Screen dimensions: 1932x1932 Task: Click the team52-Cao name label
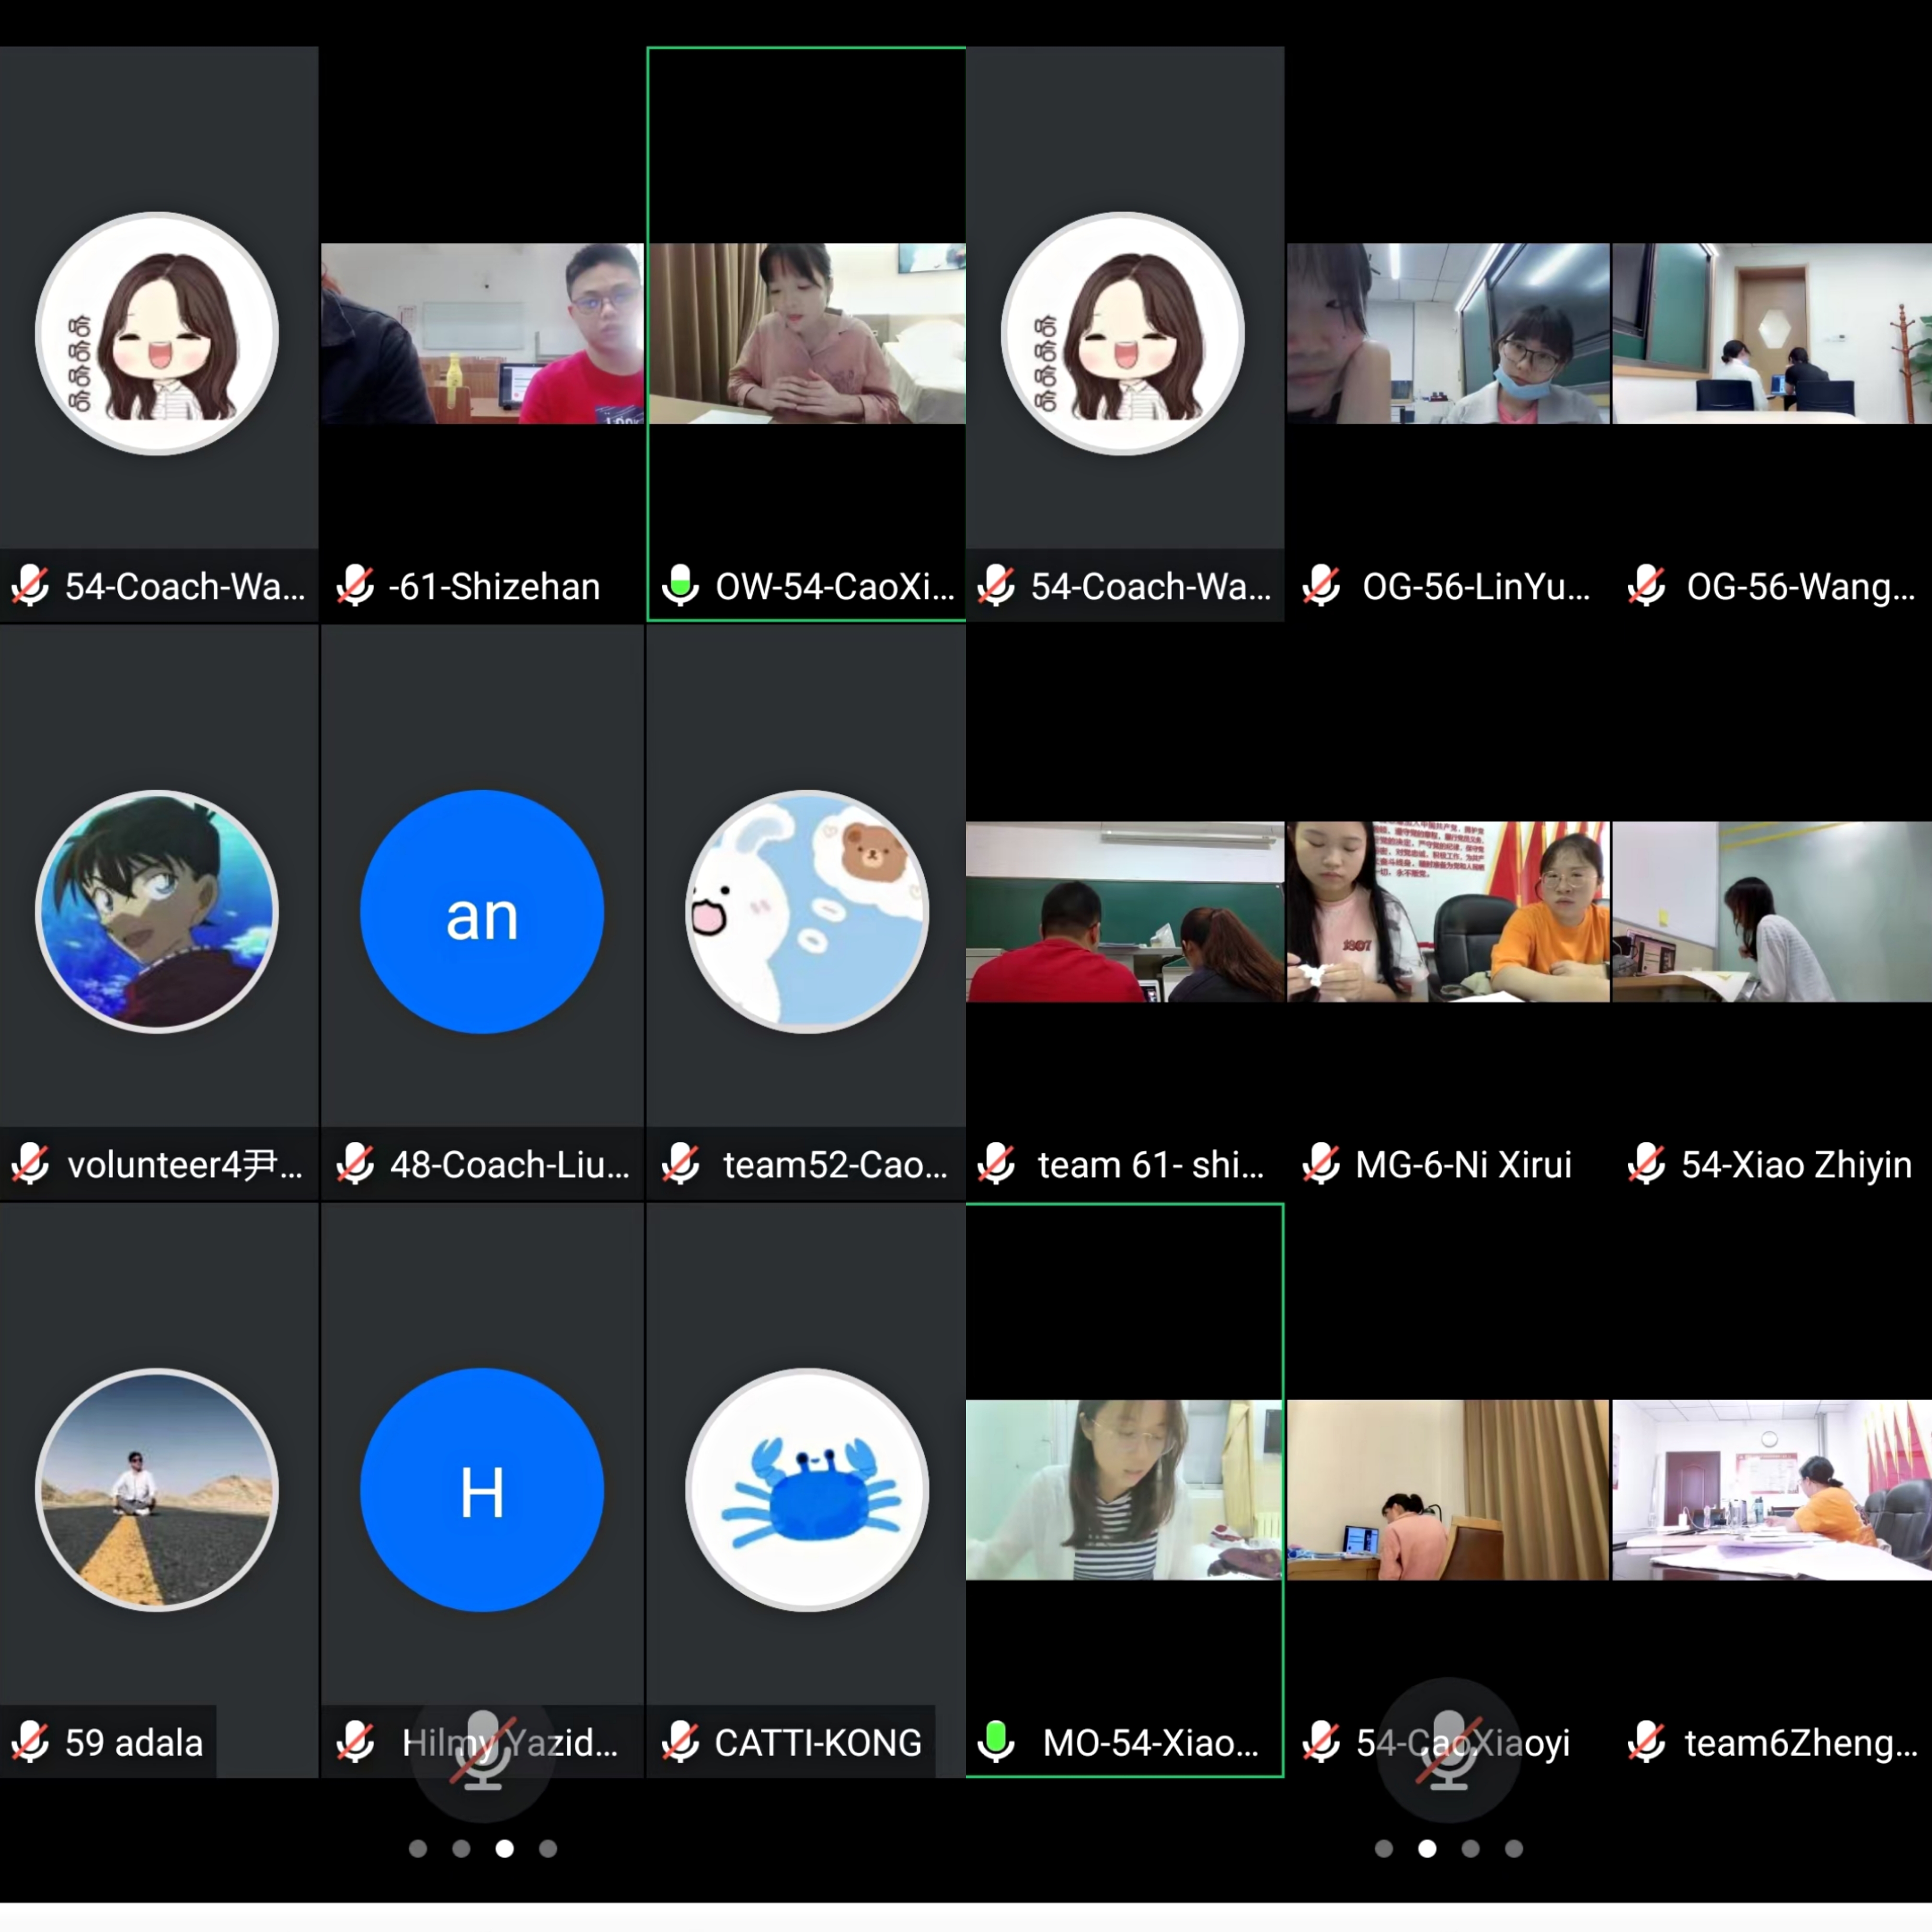(x=835, y=1165)
